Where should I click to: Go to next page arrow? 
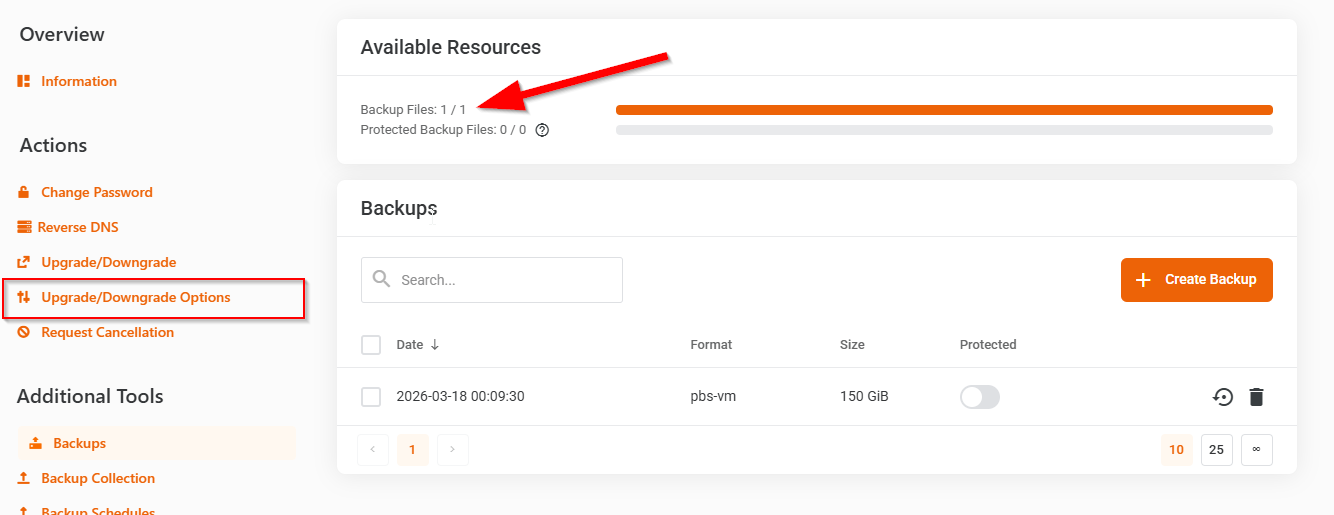[x=452, y=450]
